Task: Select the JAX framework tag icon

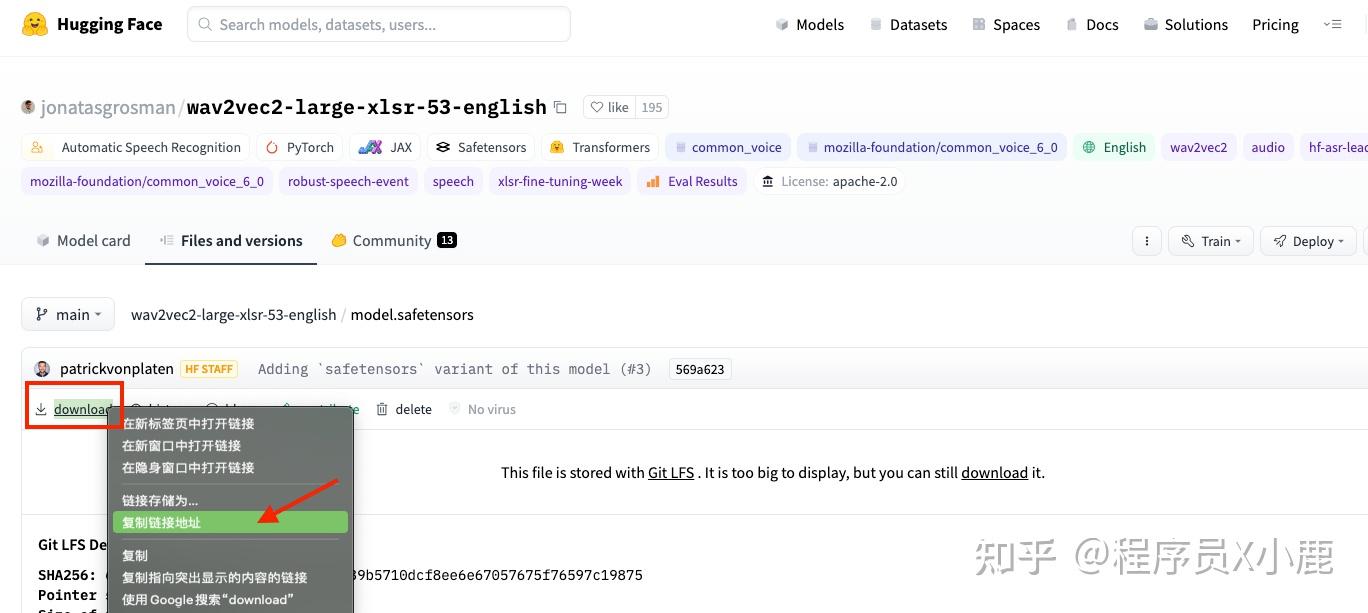Action: coord(367,147)
